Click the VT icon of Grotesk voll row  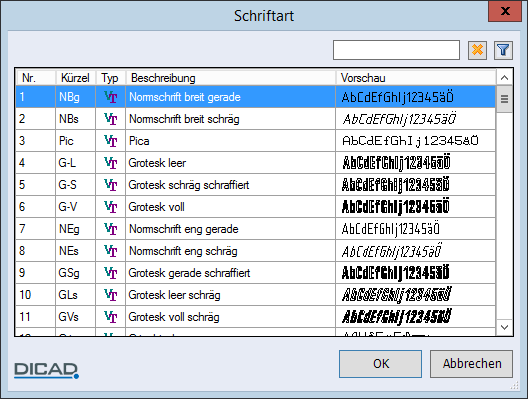coord(110,207)
